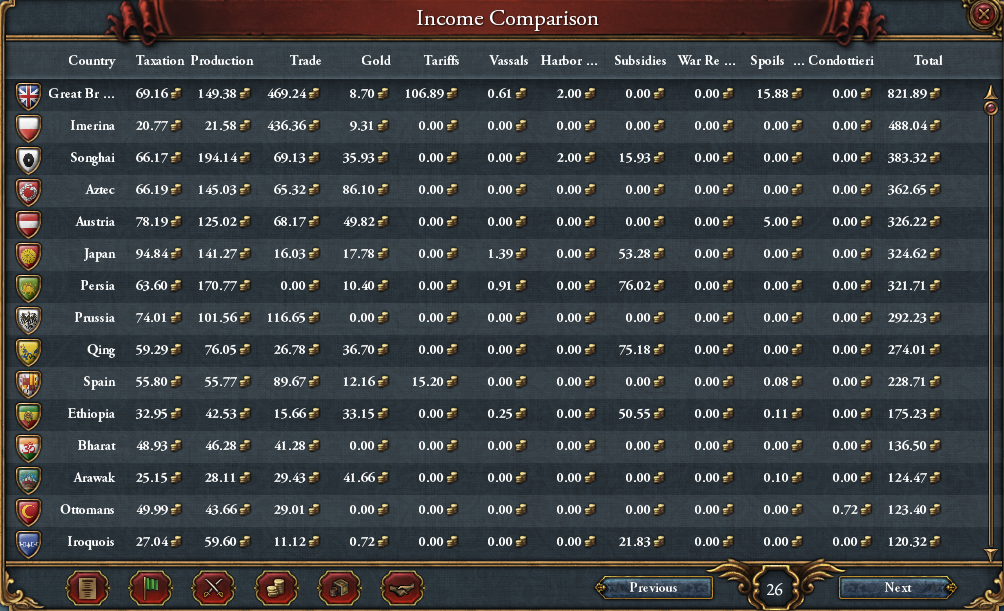Select the Prussia country name
Viewport: 1004px width, 611px height.
(94, 318)
